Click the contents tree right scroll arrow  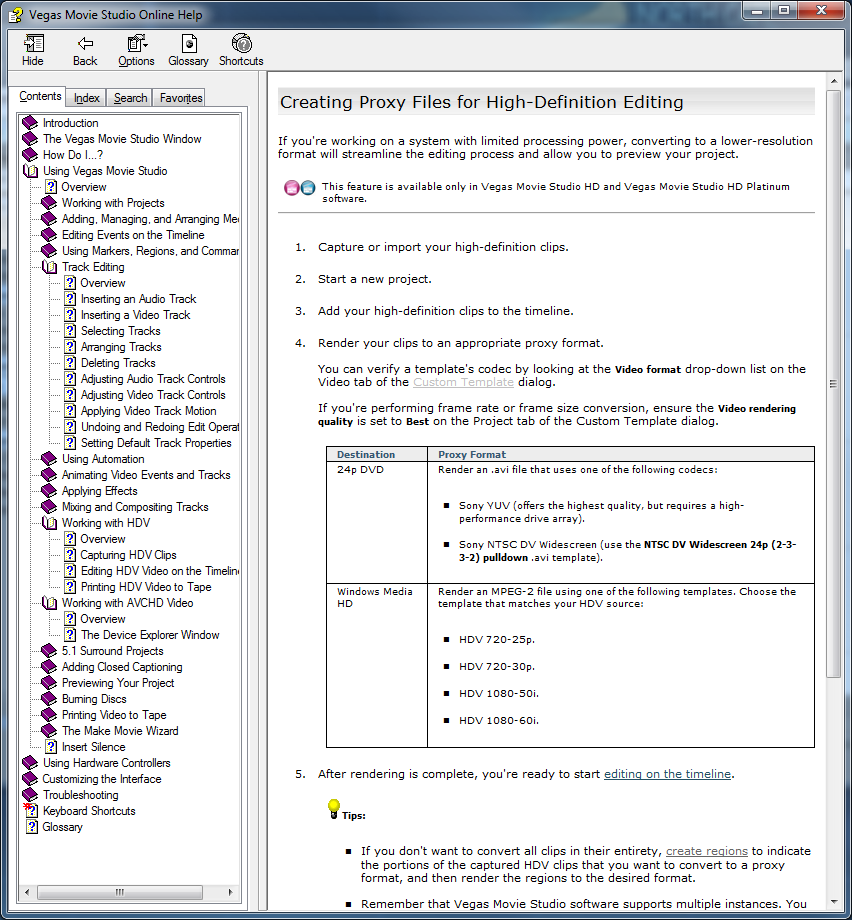pyautogui.click(x=230, y=892)
